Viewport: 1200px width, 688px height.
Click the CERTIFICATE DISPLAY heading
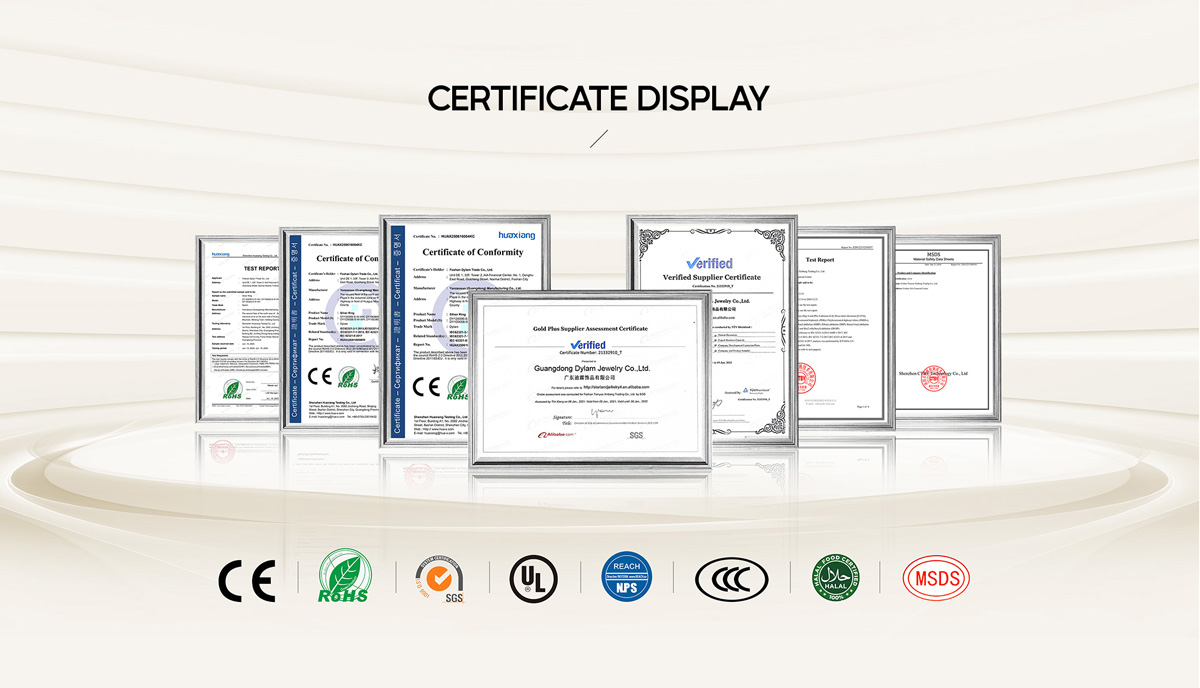tap(599, 98)
